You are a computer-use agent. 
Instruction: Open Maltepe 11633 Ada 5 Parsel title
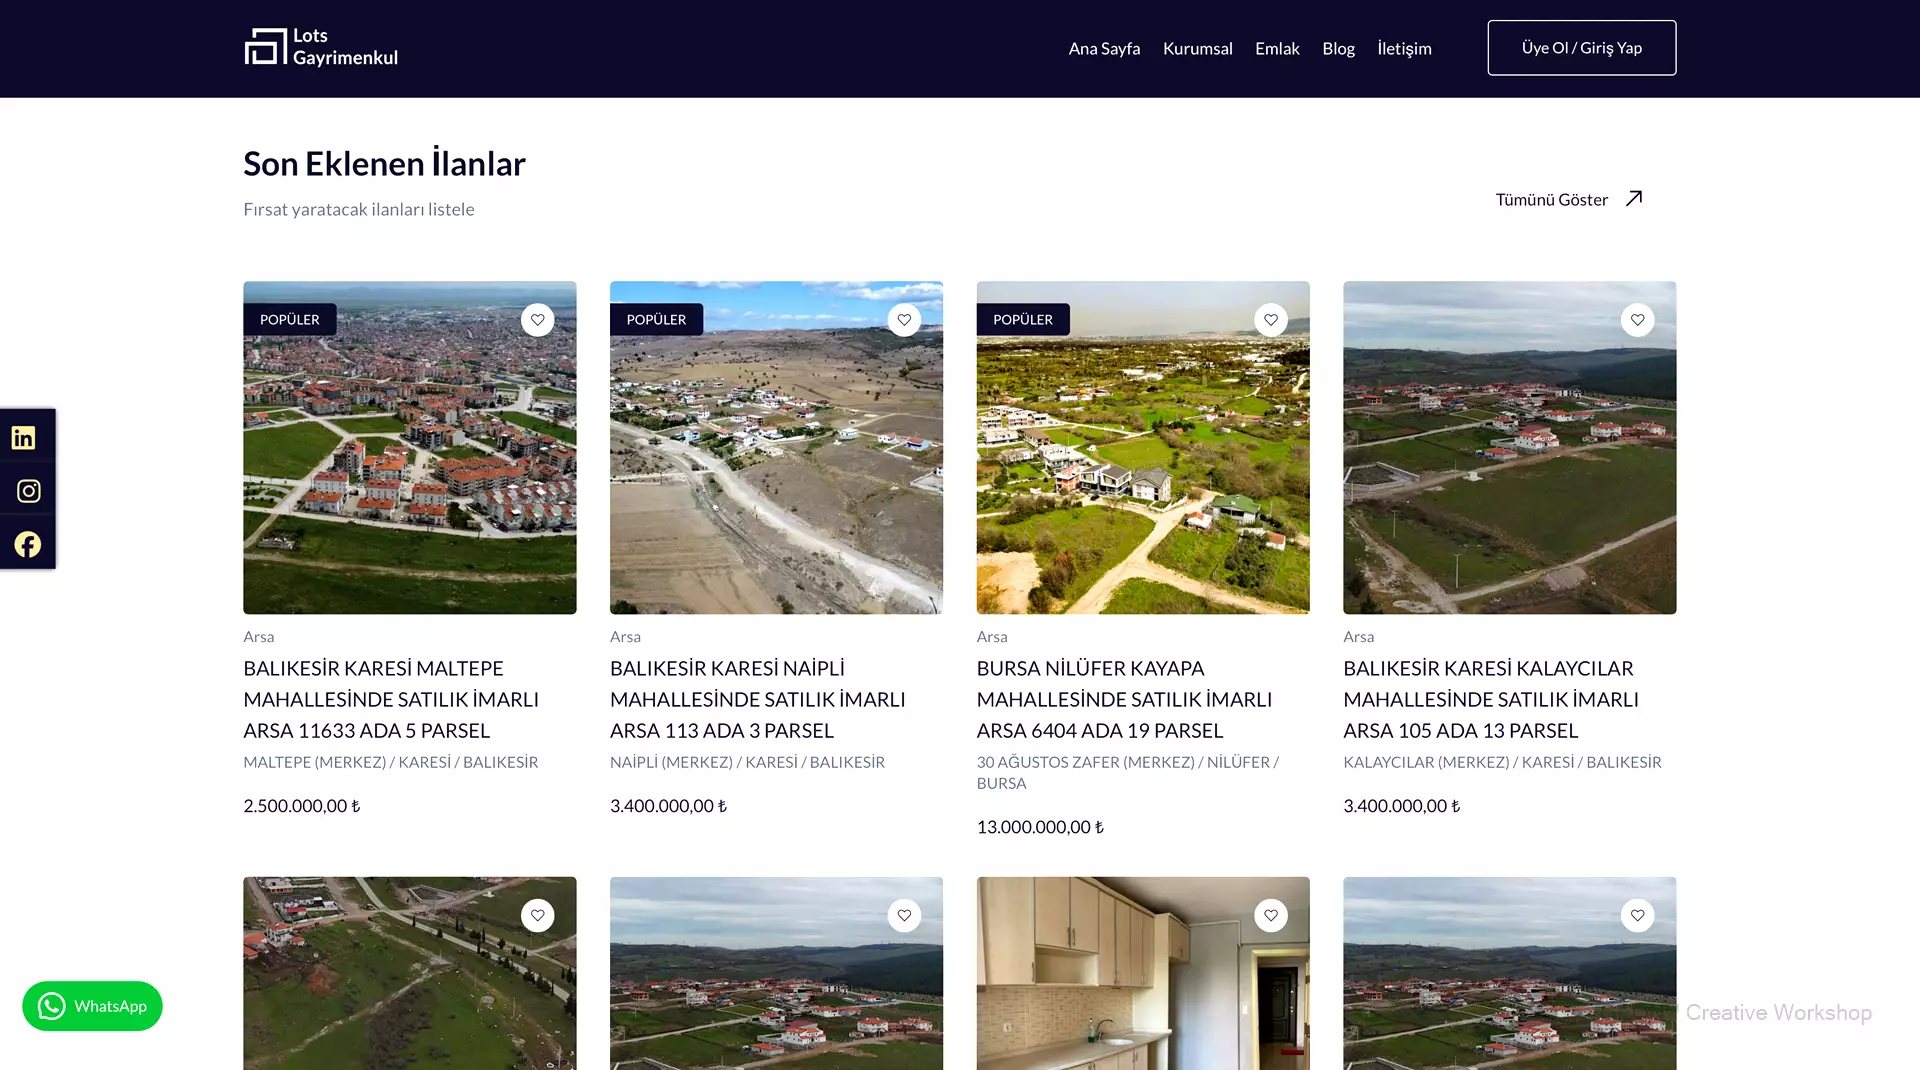[391, 699]
